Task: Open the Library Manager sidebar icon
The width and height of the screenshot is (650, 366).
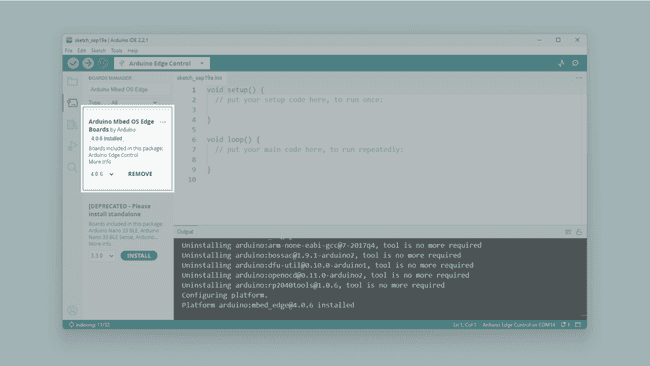Action: 73,124
